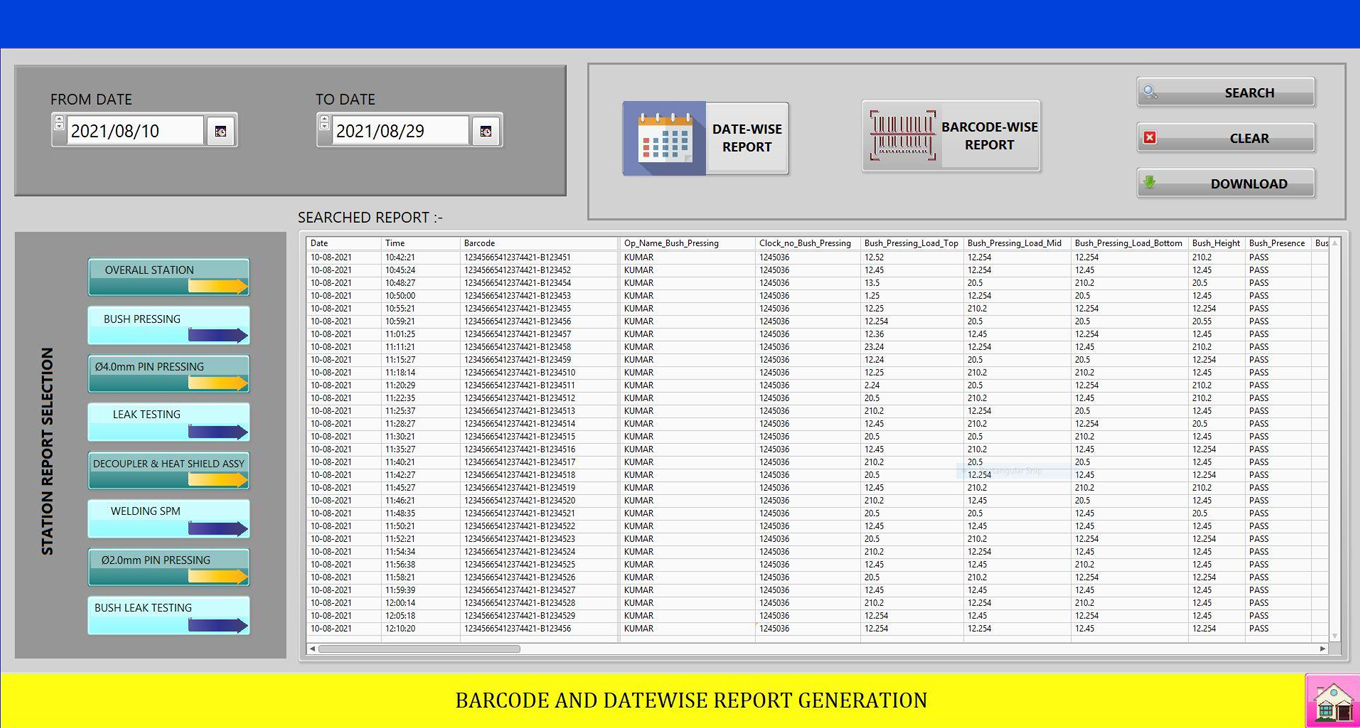Screen dimensions: 1360x728
Task: Select the Date-Wise Report calendar icon
Action: [x=665, y=139]
